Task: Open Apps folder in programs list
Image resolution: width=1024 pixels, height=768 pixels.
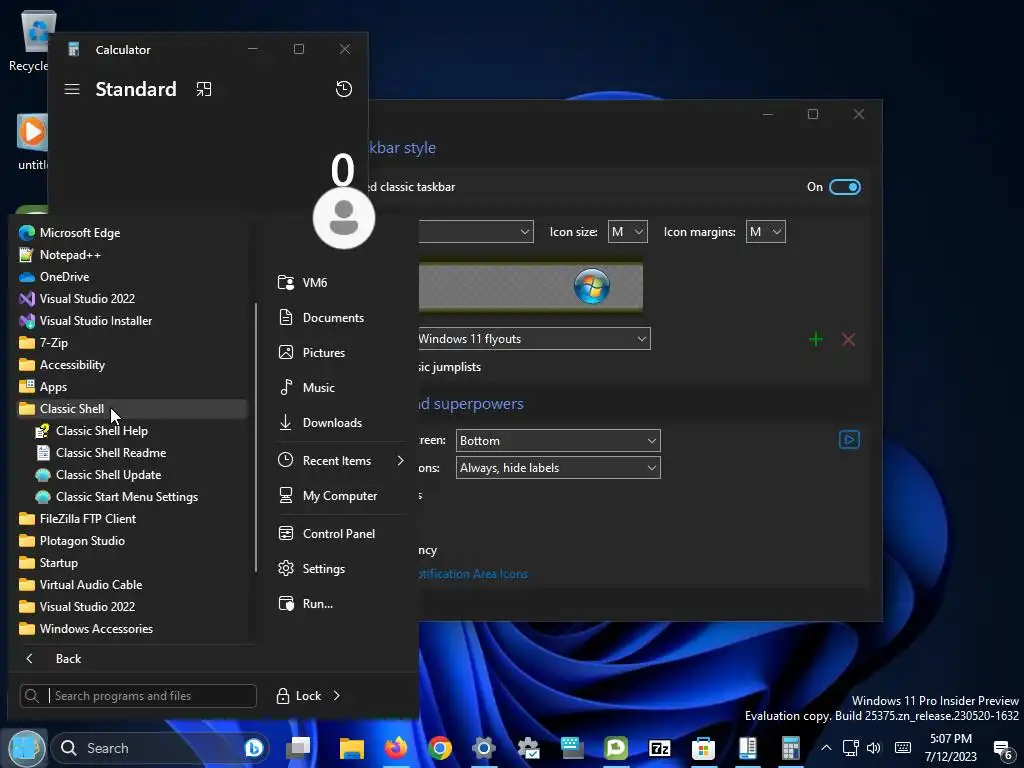Action: point(44,387)
